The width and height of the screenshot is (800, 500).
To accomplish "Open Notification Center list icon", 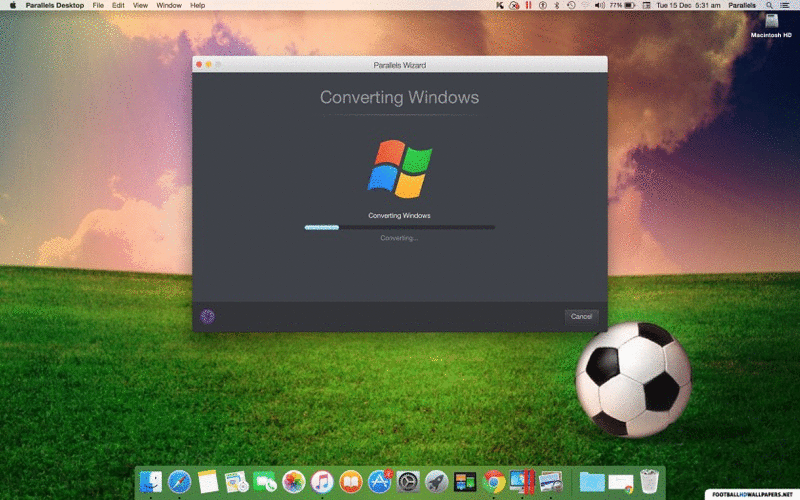I will [x=785, y=5].
